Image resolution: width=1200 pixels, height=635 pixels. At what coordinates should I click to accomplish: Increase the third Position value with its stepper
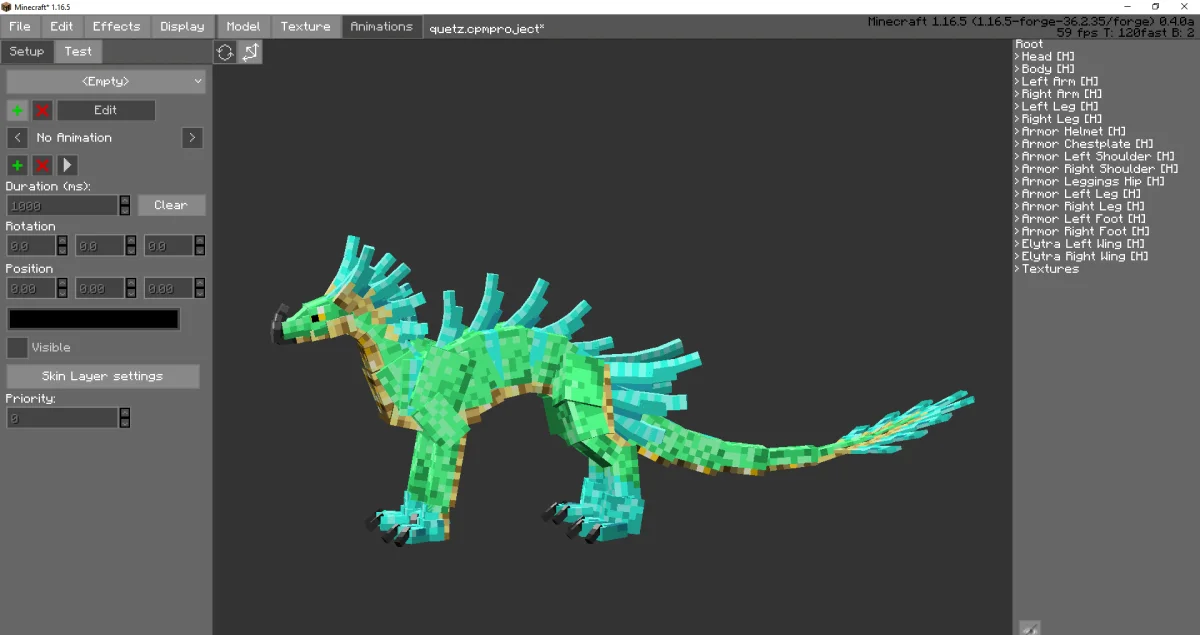pos(200,283)
